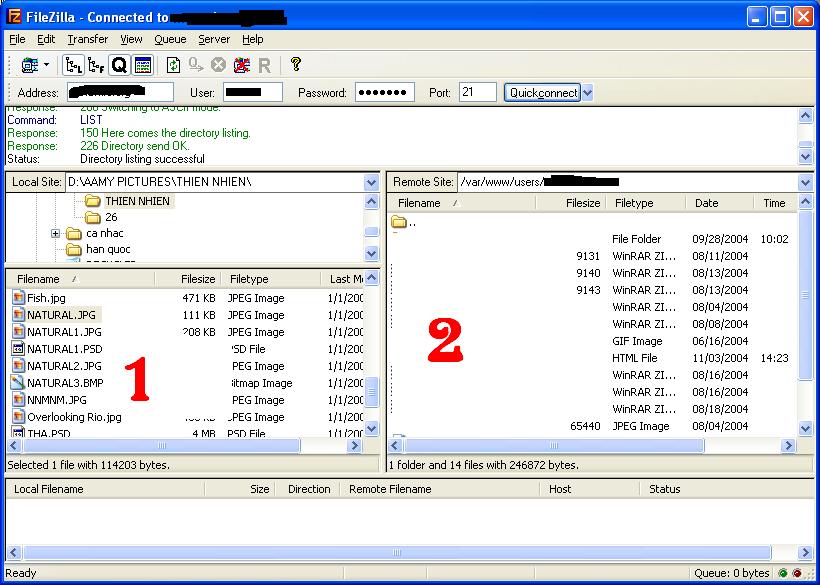Click the Status queue column header

pyautogui.click(x=727, y=489)
